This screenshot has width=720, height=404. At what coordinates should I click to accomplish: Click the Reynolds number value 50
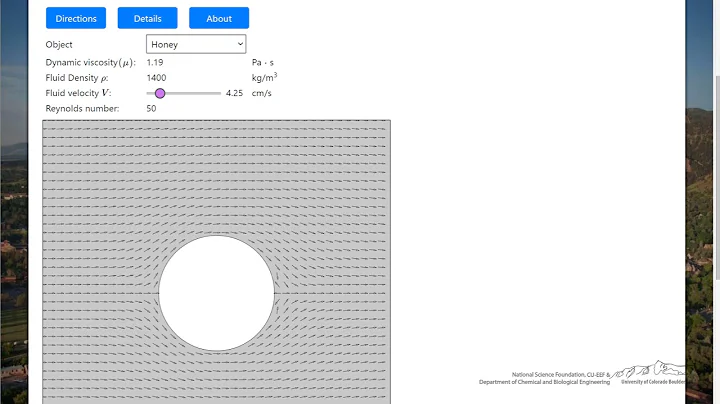151,108
